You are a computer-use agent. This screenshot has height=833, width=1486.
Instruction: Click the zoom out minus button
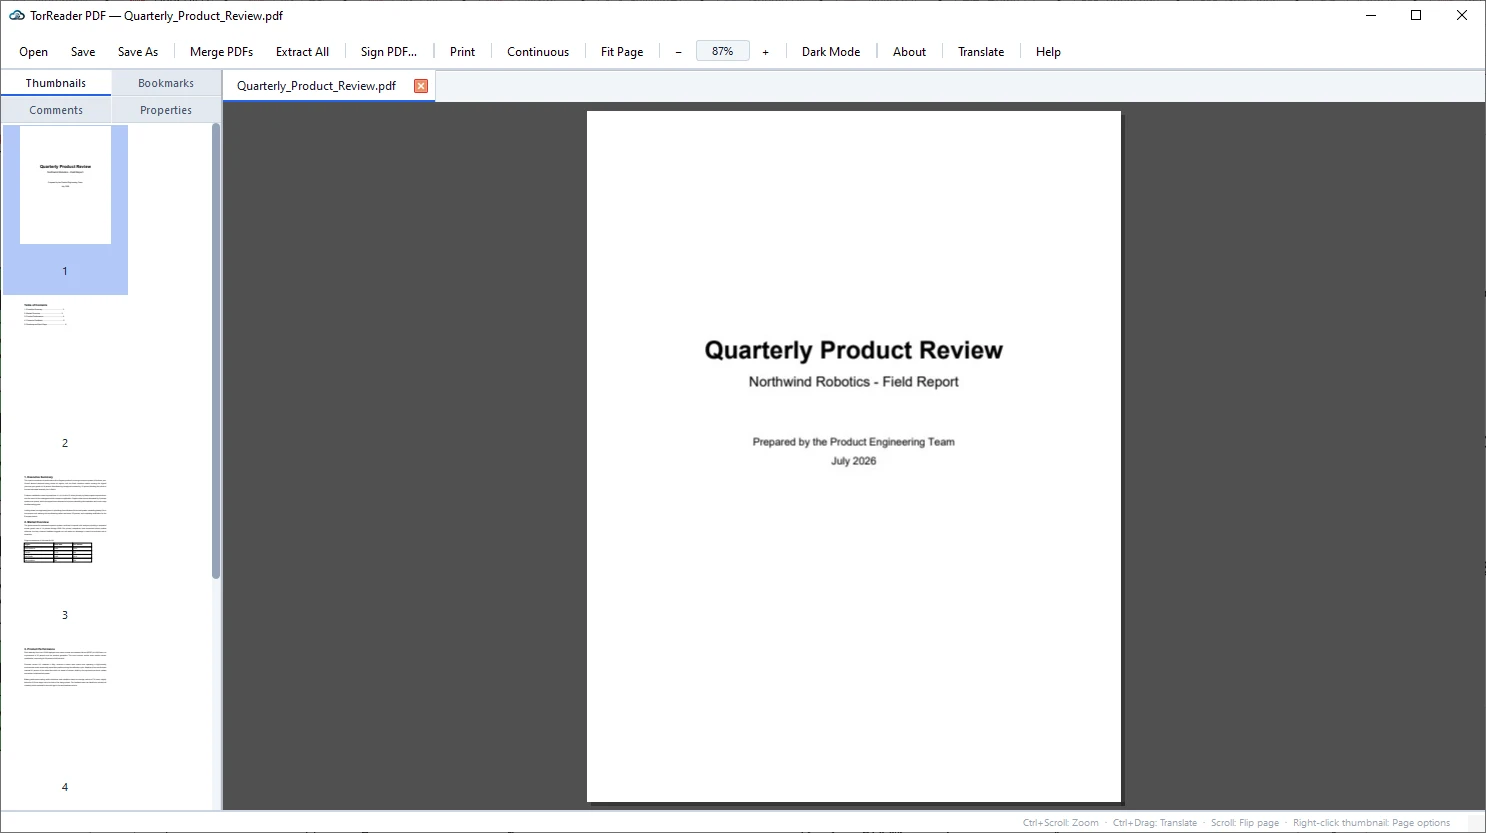(x=678, y=52)
